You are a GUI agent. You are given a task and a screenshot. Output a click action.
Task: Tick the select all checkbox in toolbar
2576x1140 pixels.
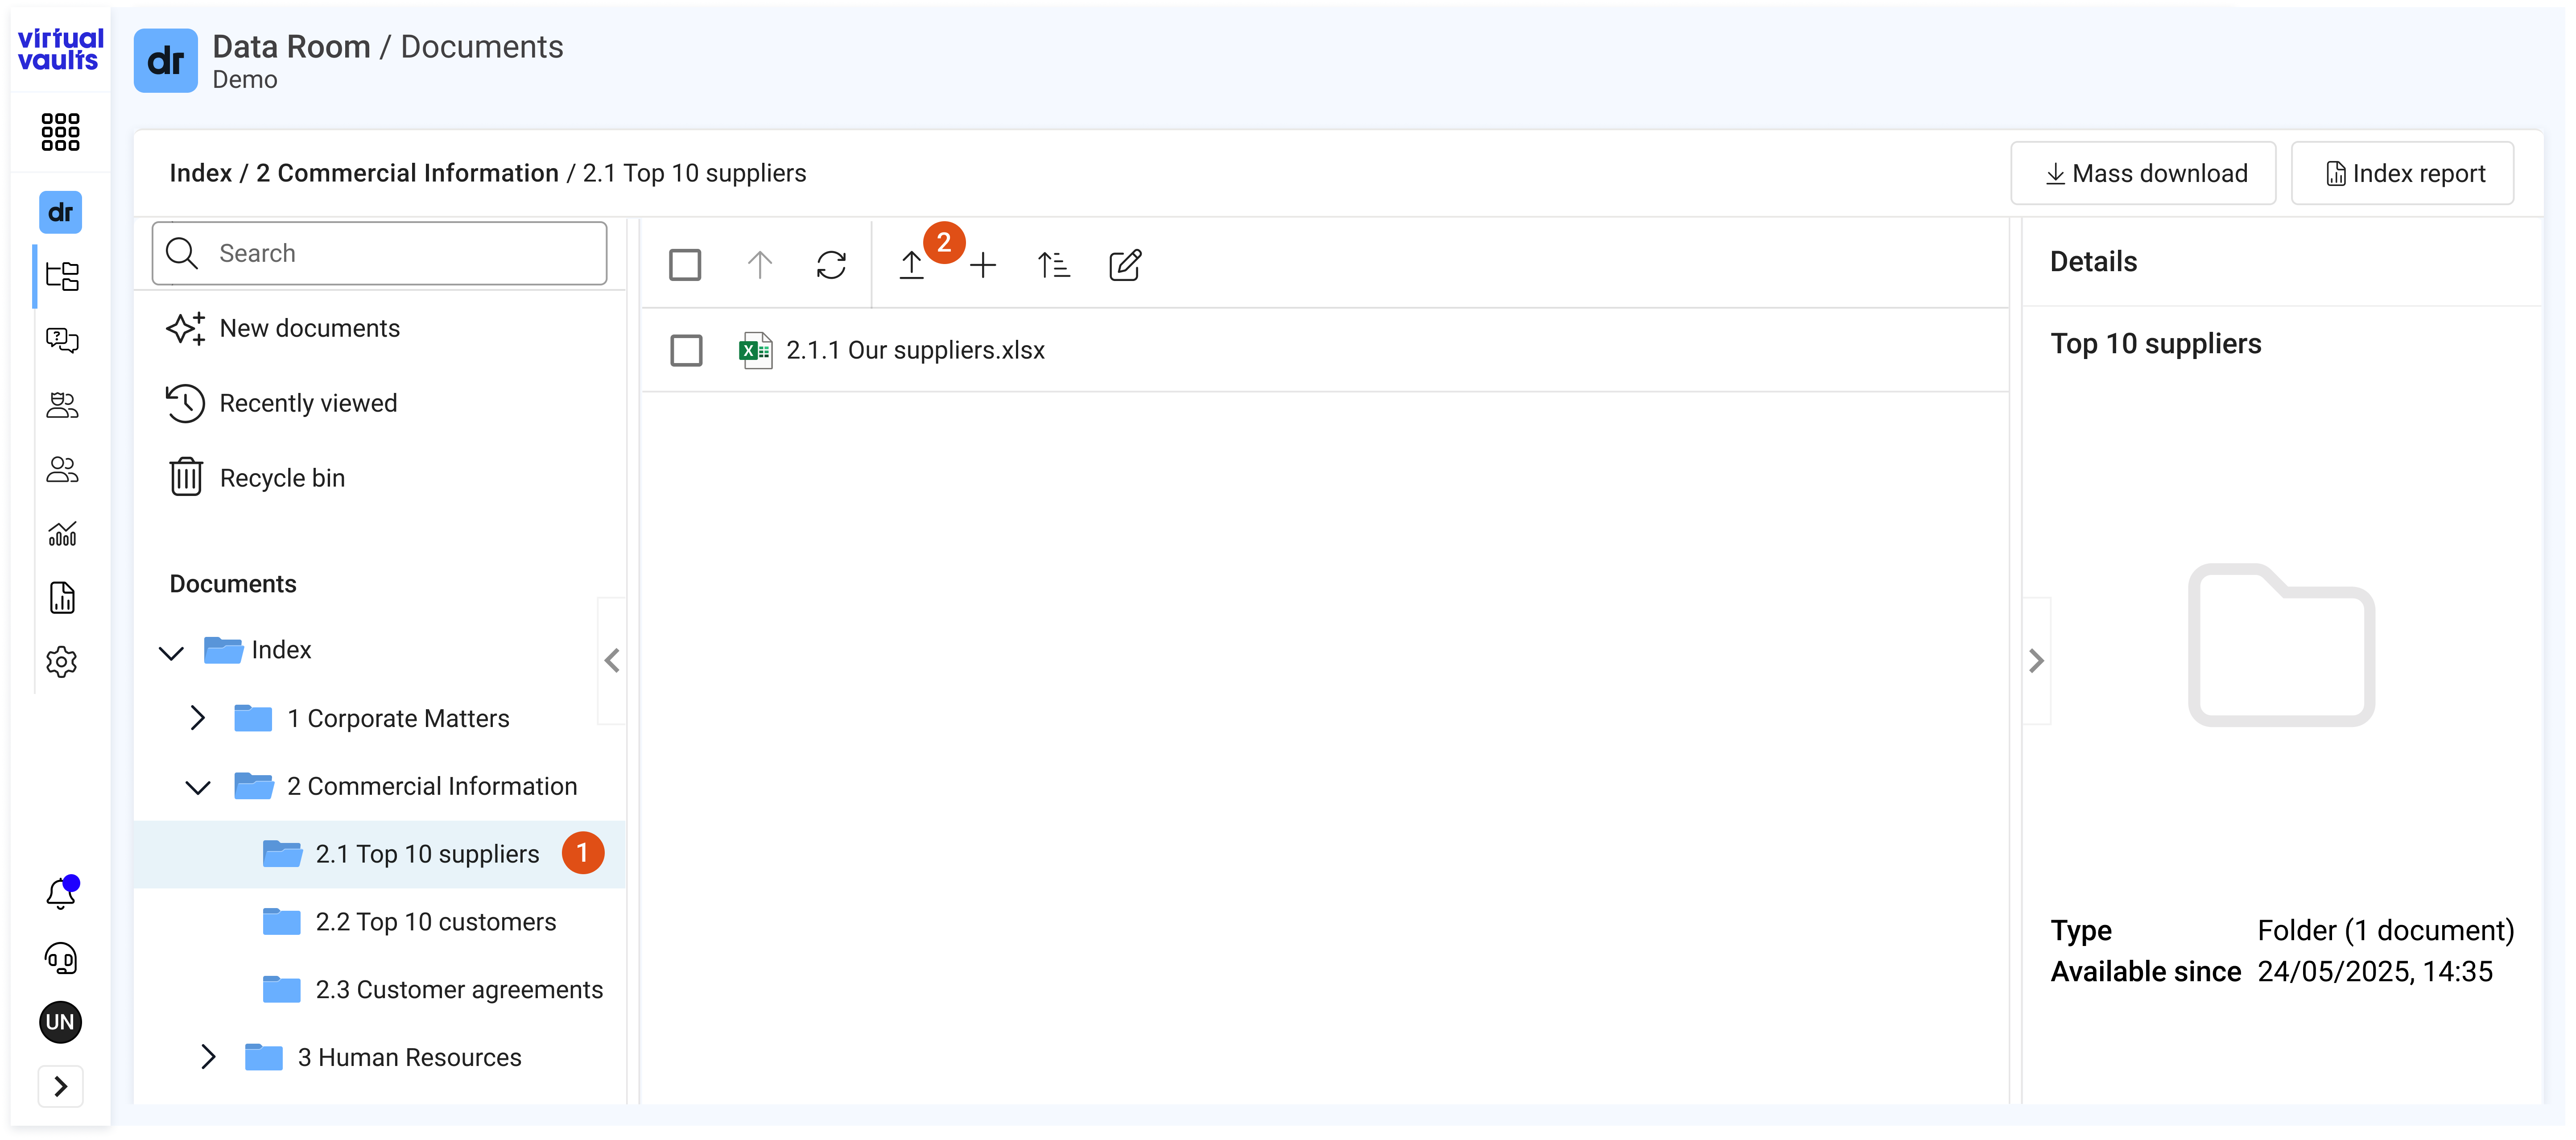pos(685,265)
